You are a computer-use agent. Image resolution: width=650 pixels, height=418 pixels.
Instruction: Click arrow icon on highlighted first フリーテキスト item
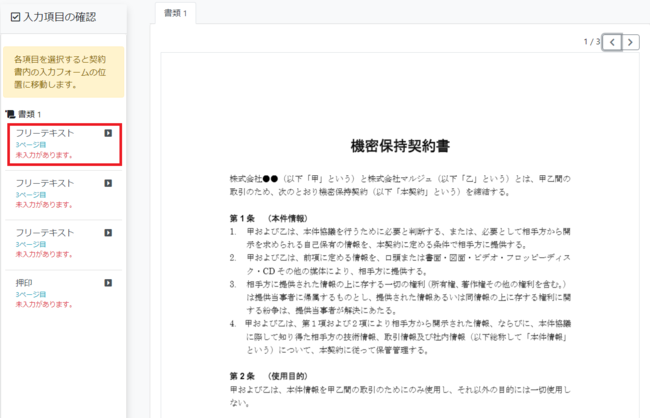pos(108,133)
